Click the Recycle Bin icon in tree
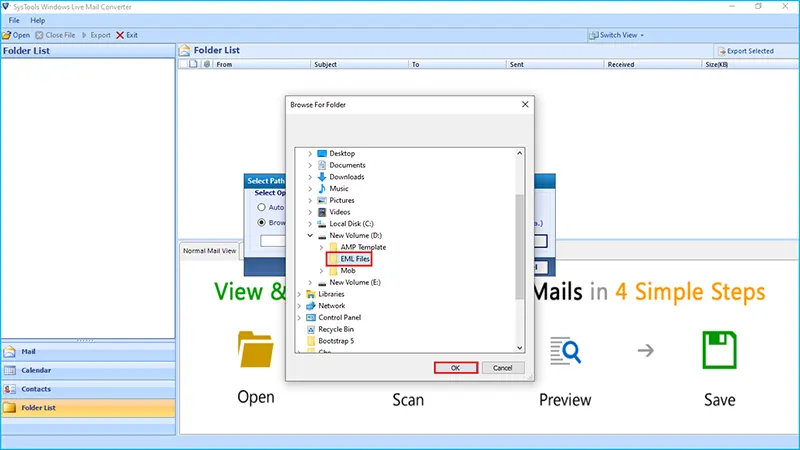Screen dimensions: 800x450 point(311,329)
